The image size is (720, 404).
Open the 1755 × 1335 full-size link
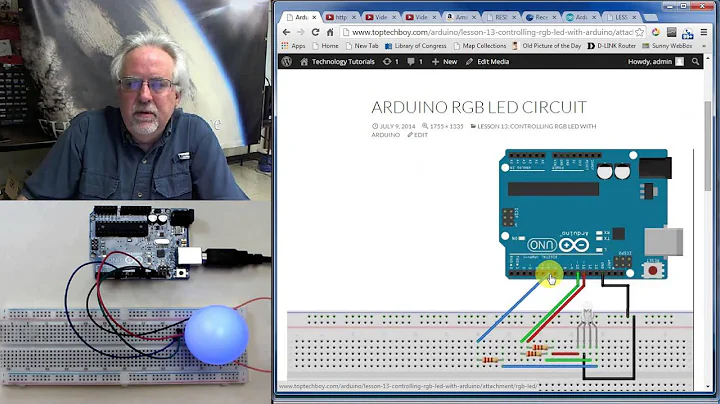pyautogui.click(x=443, y=126)
